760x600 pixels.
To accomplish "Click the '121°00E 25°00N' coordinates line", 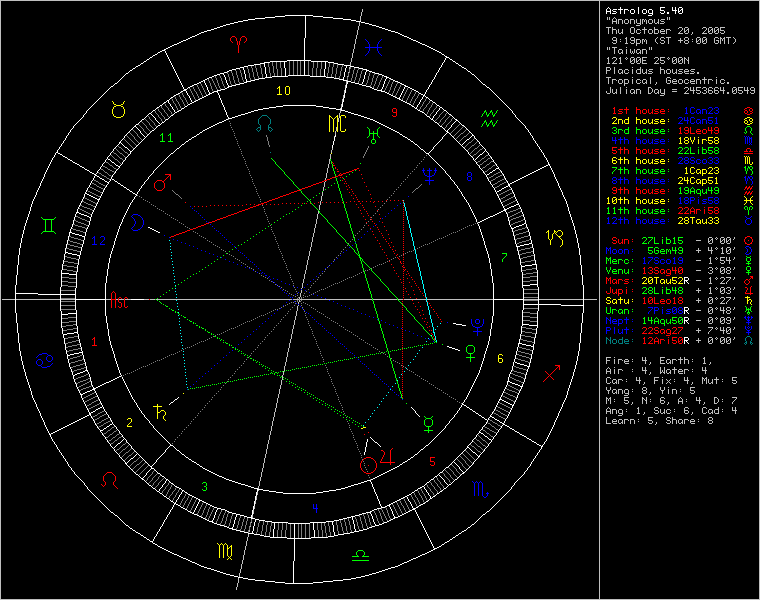I will click(x=647, y=61).
